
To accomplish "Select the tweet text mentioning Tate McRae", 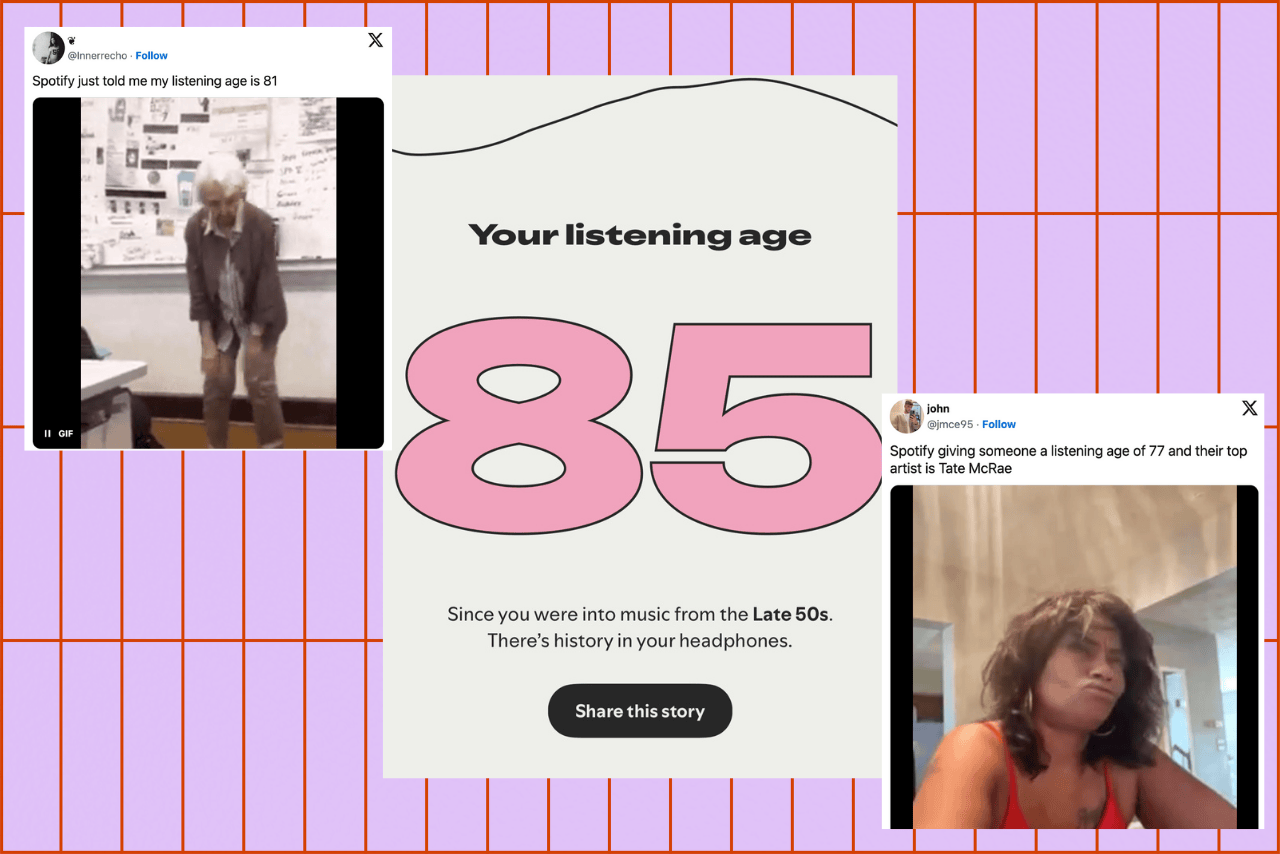I will coord(1068,459).
